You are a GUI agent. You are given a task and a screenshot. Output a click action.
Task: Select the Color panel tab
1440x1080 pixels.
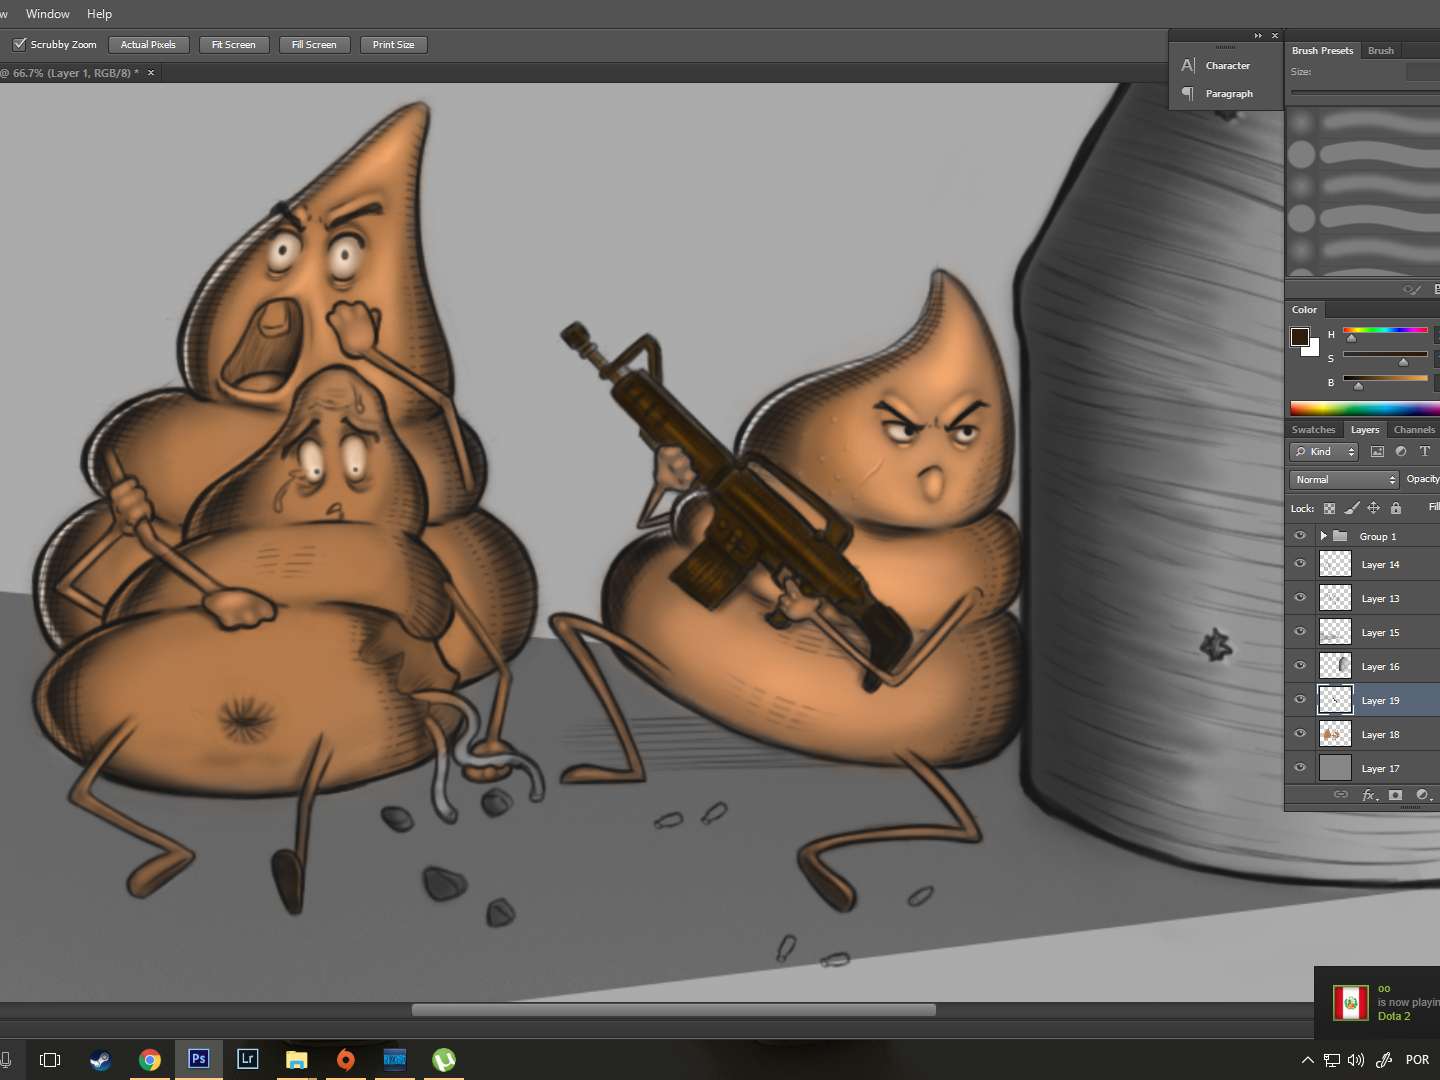[1304, 310]
